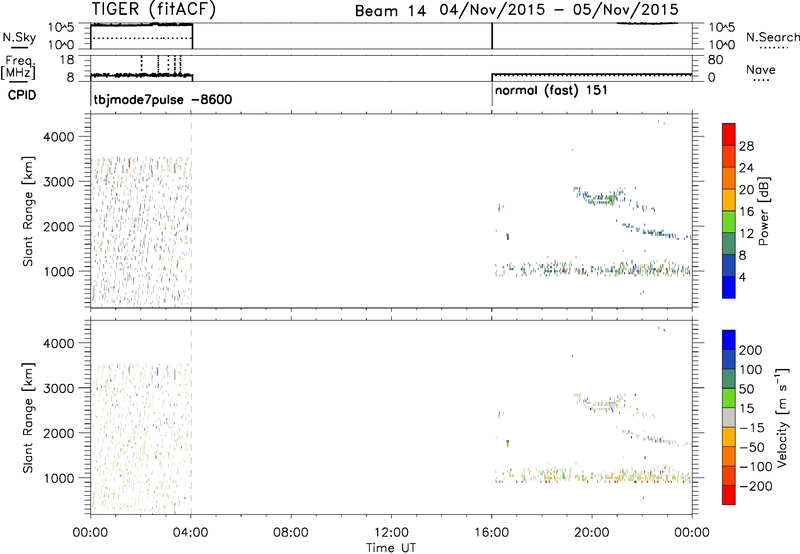Pick Velocity colorbar segment between 50 and 100
Image resolution: width=800 pixels, height=554 pixels.
point(729,379)
